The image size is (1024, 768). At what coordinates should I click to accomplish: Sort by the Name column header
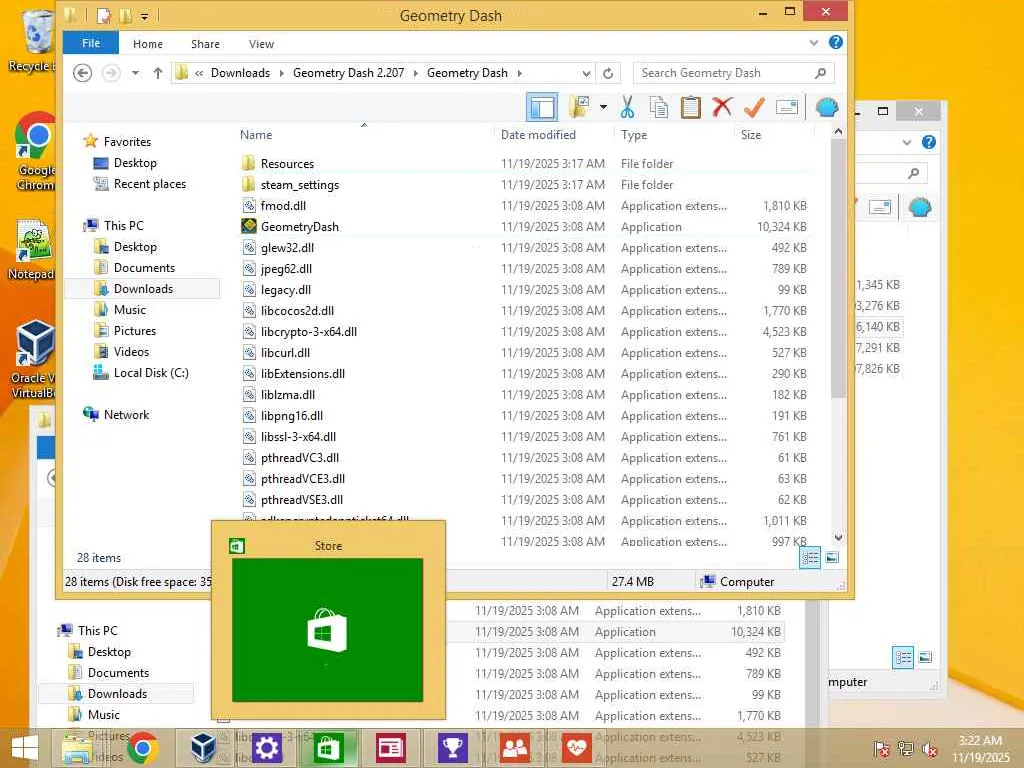coord(256,135)
